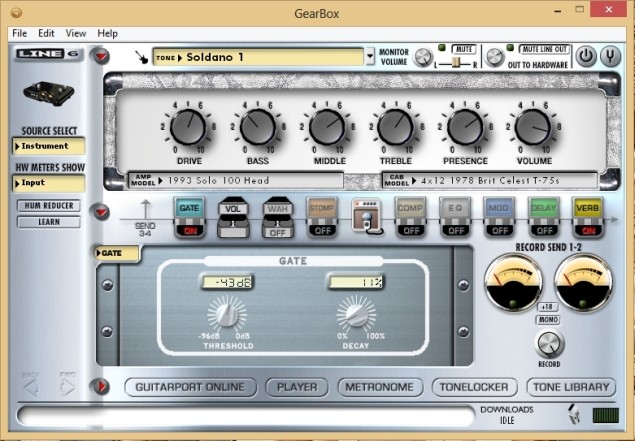Screen dimensions: 635x441
Task: Click the HUM REDUCER button
Action: [x=49, y=206]
